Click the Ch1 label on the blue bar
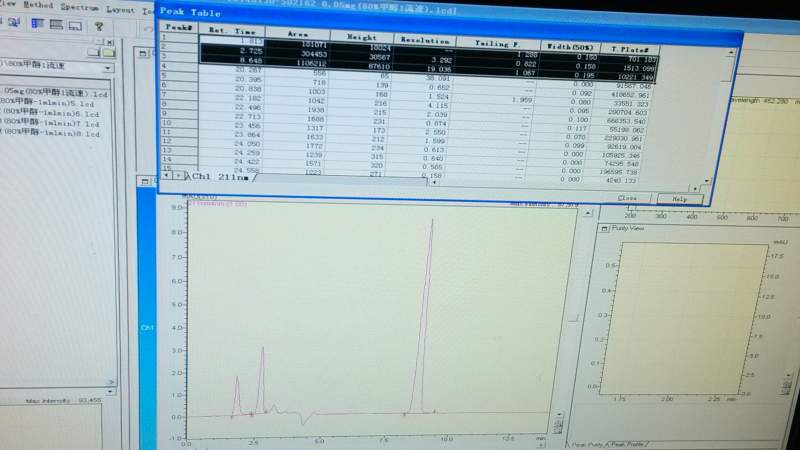The image size is (800, 450). [147, 328]
